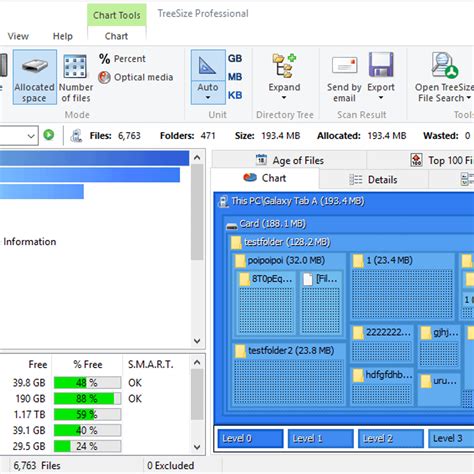Screen dimensions: 474x474
Task: Click the mobile device scan icon
Action: tap(76, 136)
